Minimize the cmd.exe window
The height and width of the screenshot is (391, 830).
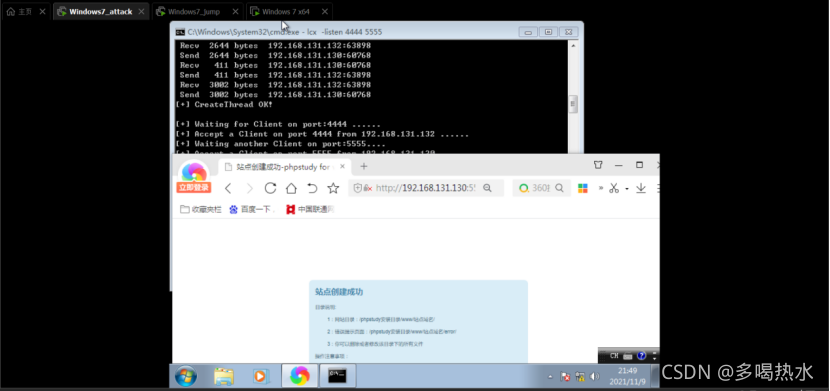click(528, 32)
